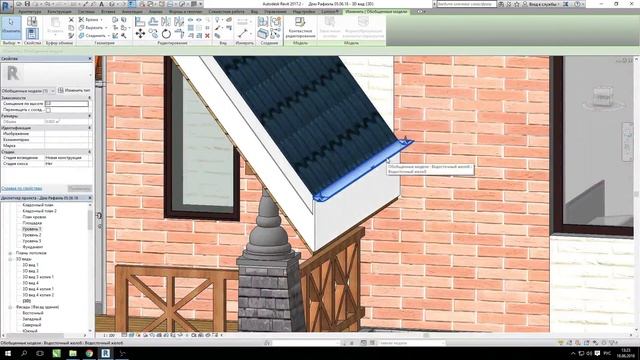Collapse the Стадии property group
The width and height of the screenshot is (640, 360).
pyautogui.click(x=89, y=151)
